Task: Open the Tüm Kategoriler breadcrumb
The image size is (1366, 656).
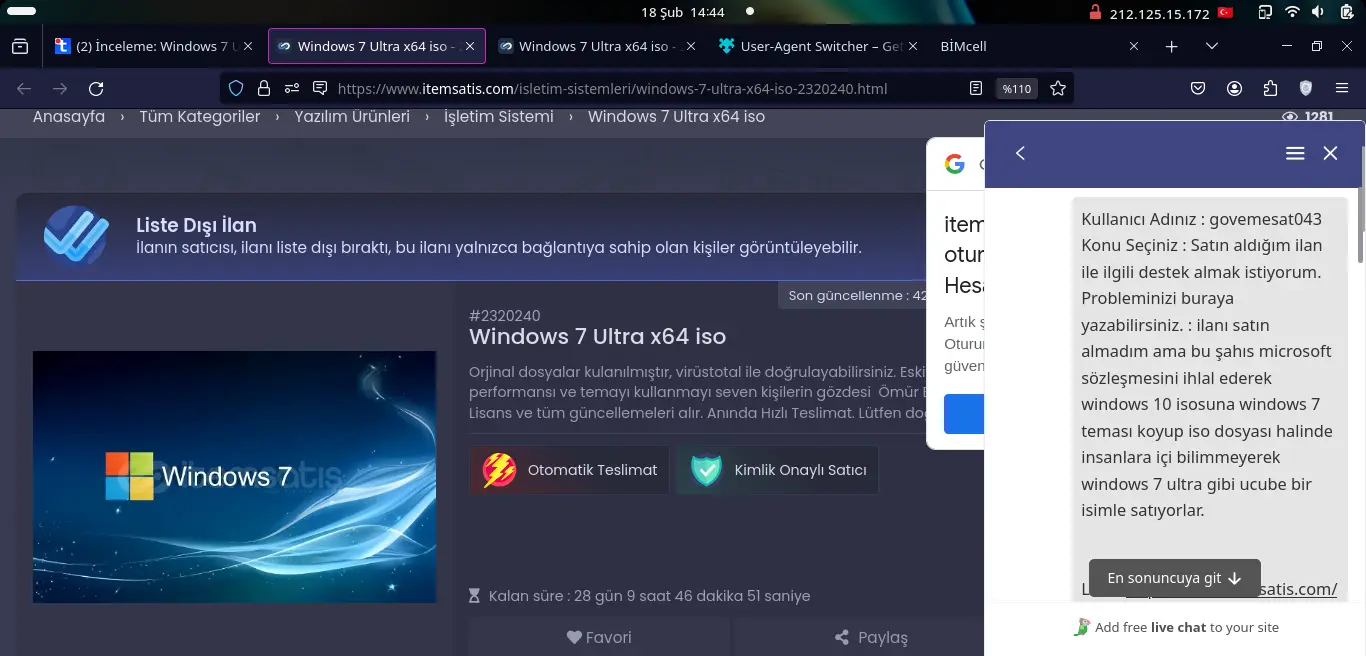Action: point(200,116)
